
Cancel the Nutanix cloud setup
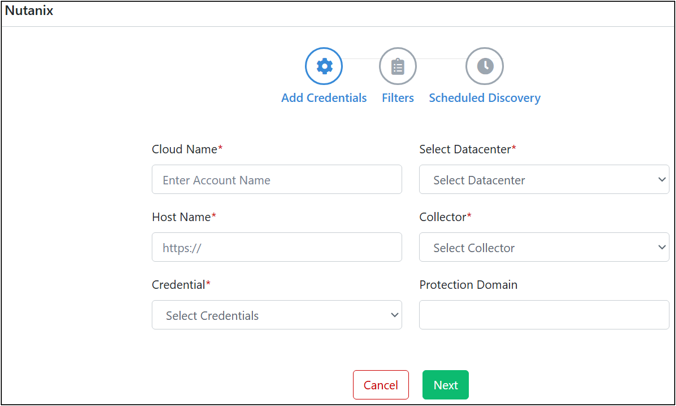click(x=381, y=384)
